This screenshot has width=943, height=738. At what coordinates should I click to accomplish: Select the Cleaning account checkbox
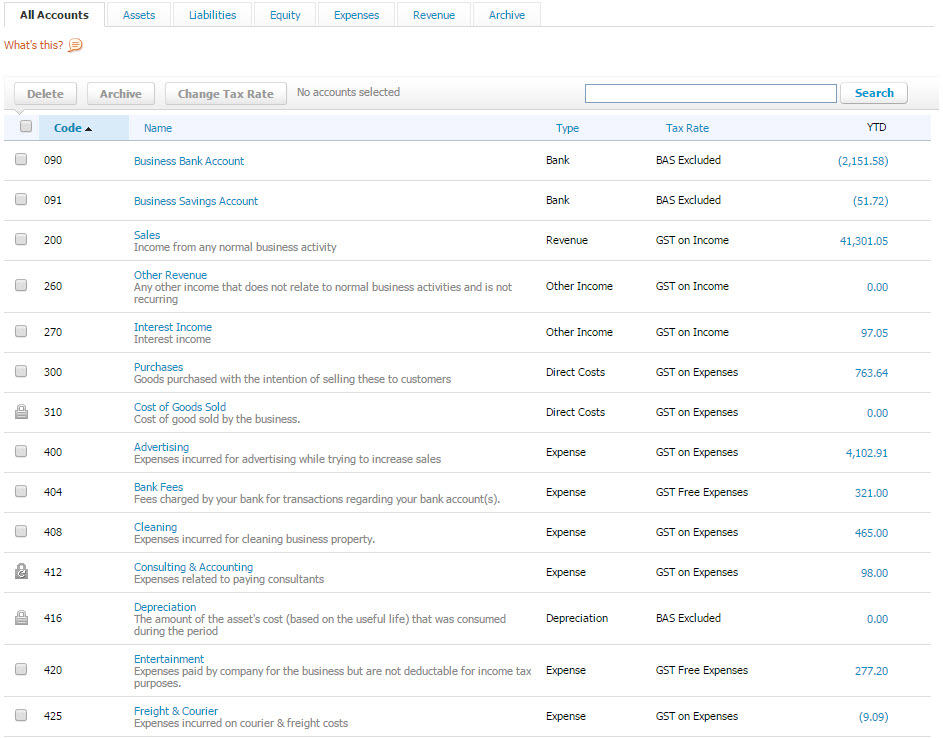pos(21,532)
